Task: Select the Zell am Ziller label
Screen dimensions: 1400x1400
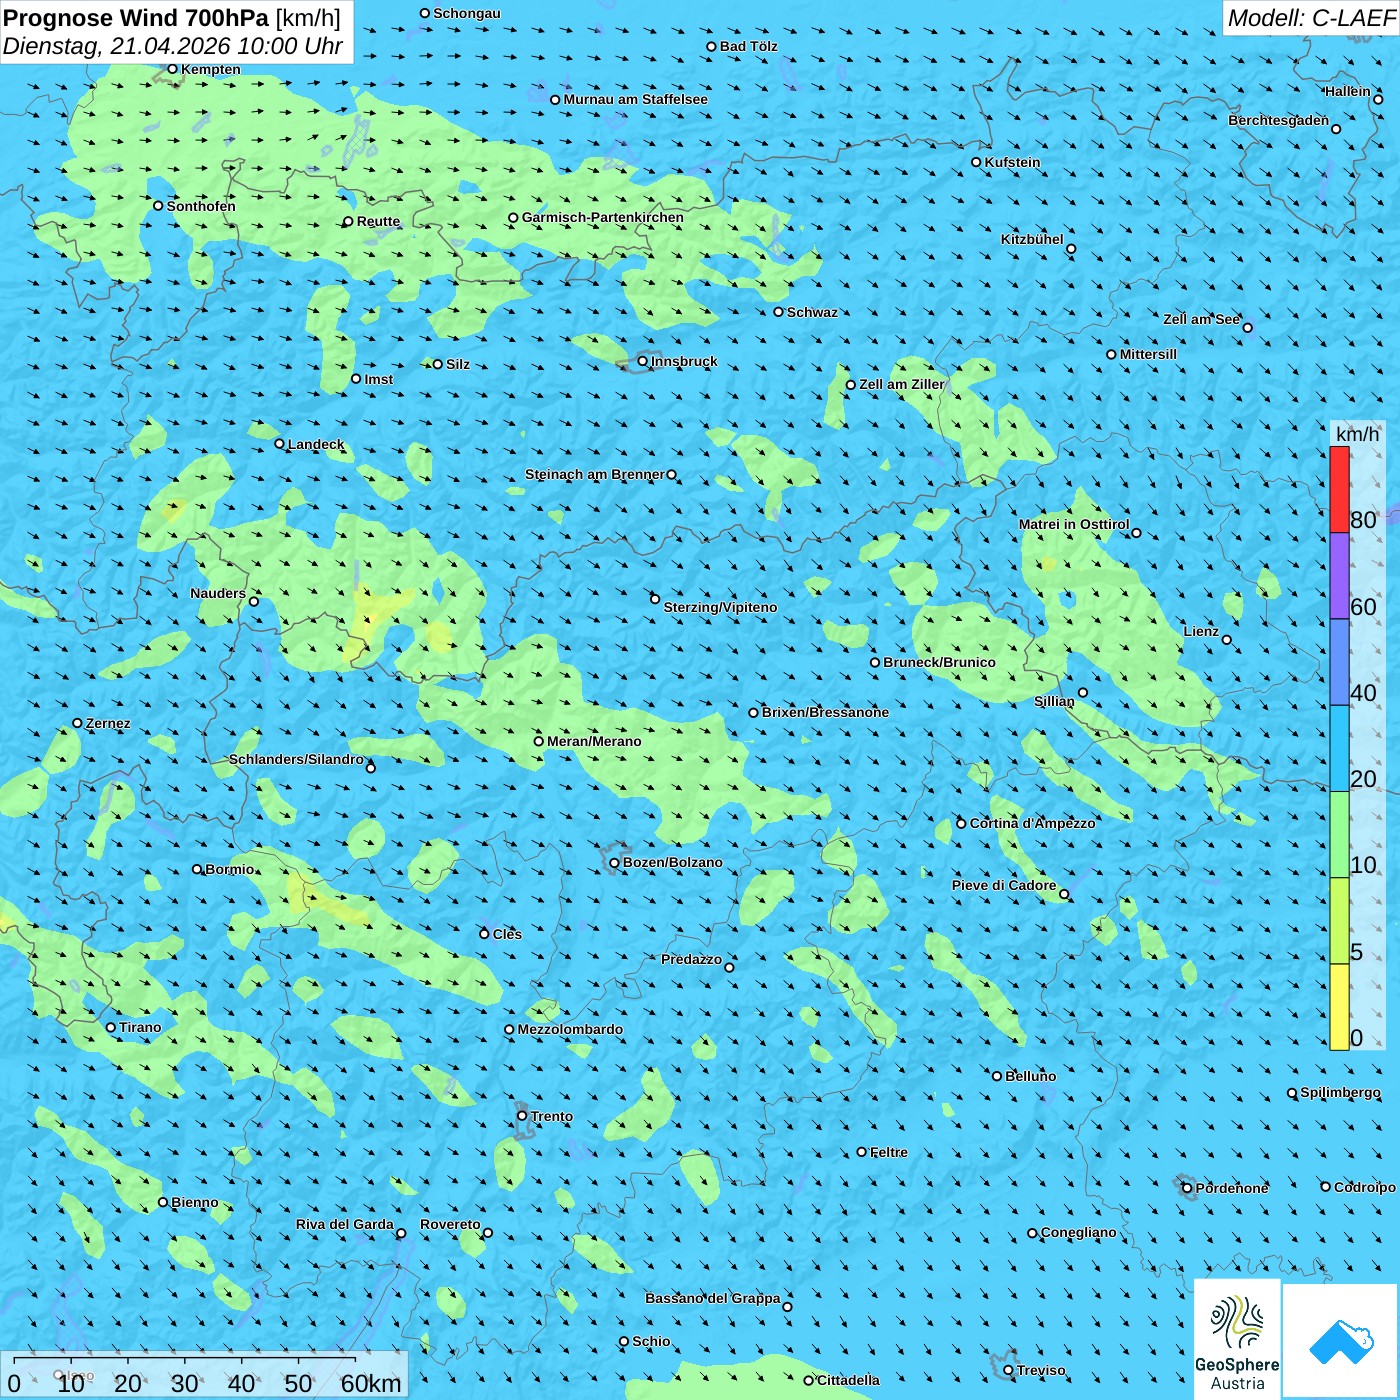Action: coord(902,384)
